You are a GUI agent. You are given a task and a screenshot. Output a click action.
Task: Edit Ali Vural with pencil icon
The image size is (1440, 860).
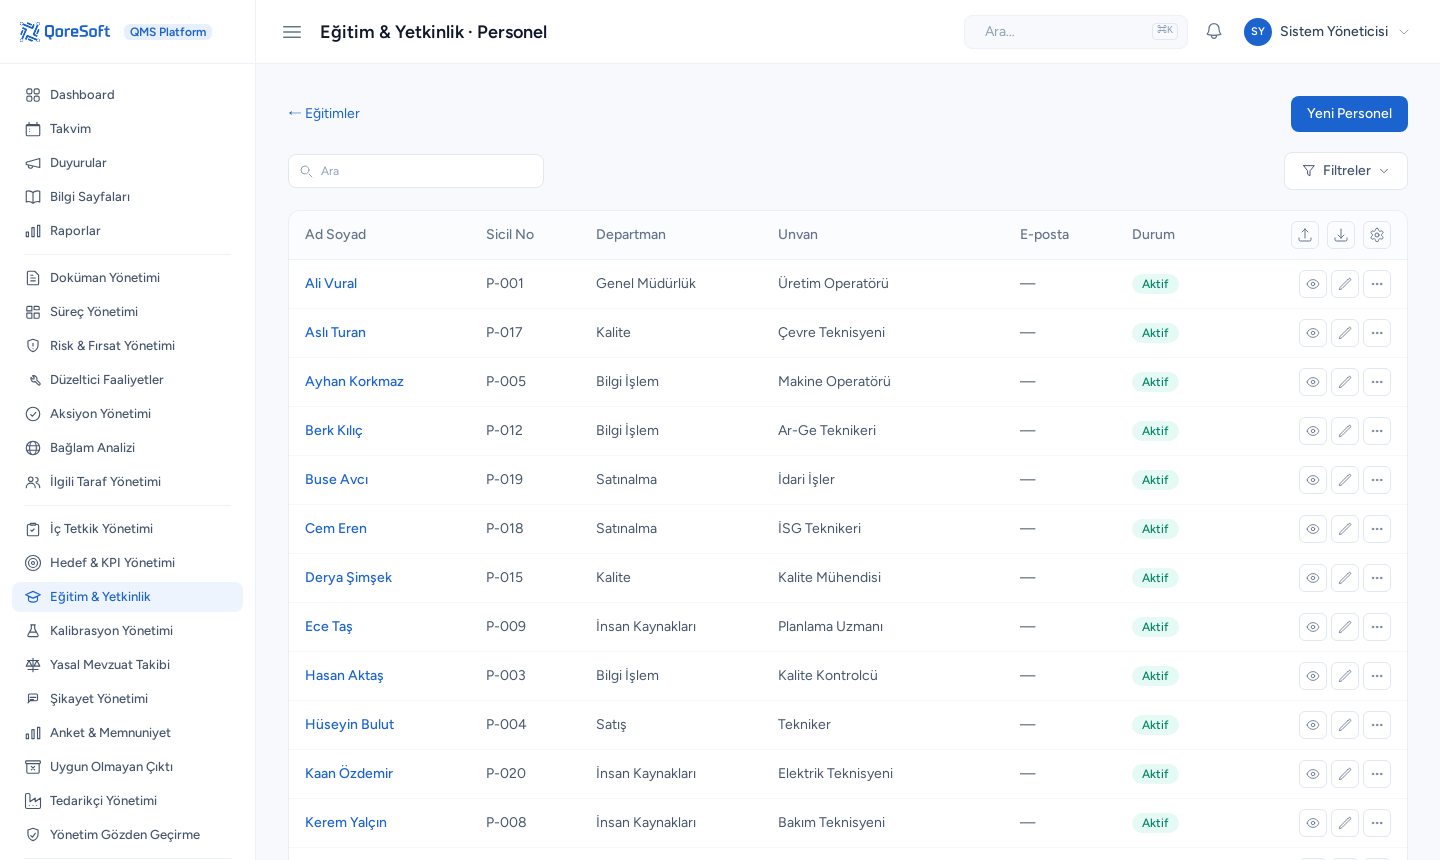(x=1345, y=284)
